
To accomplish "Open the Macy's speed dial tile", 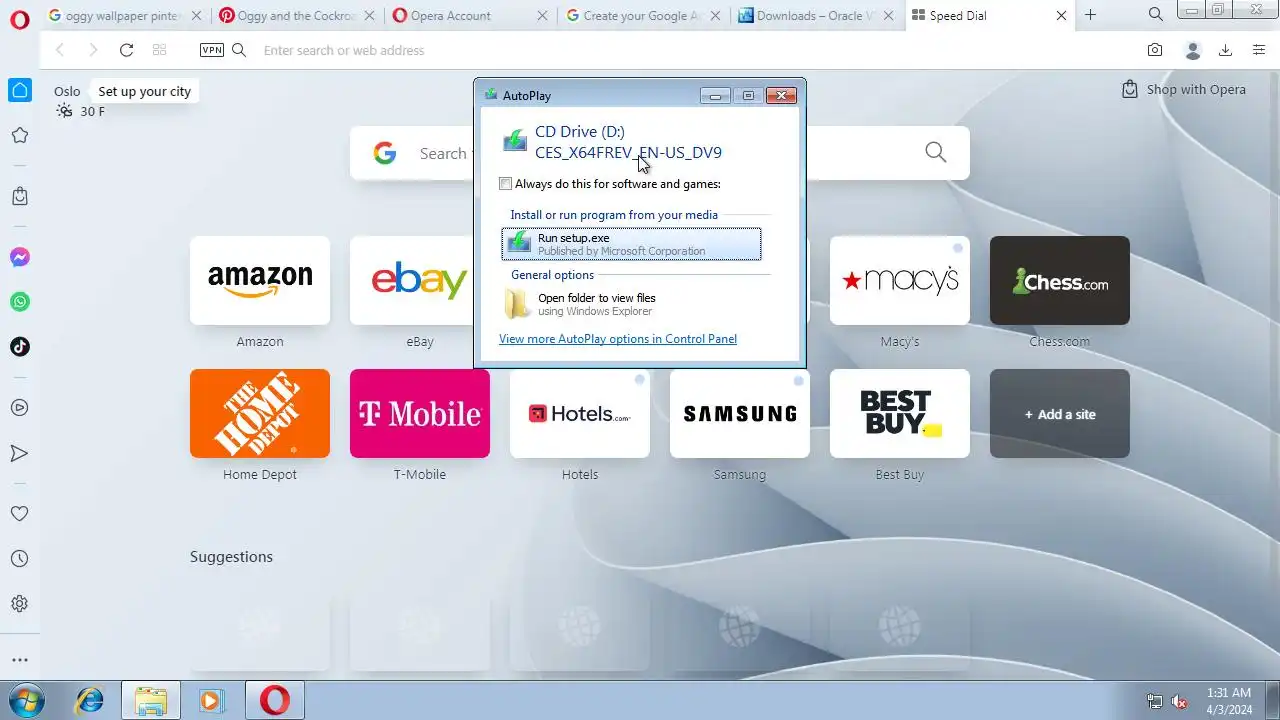I will (900, 280).
